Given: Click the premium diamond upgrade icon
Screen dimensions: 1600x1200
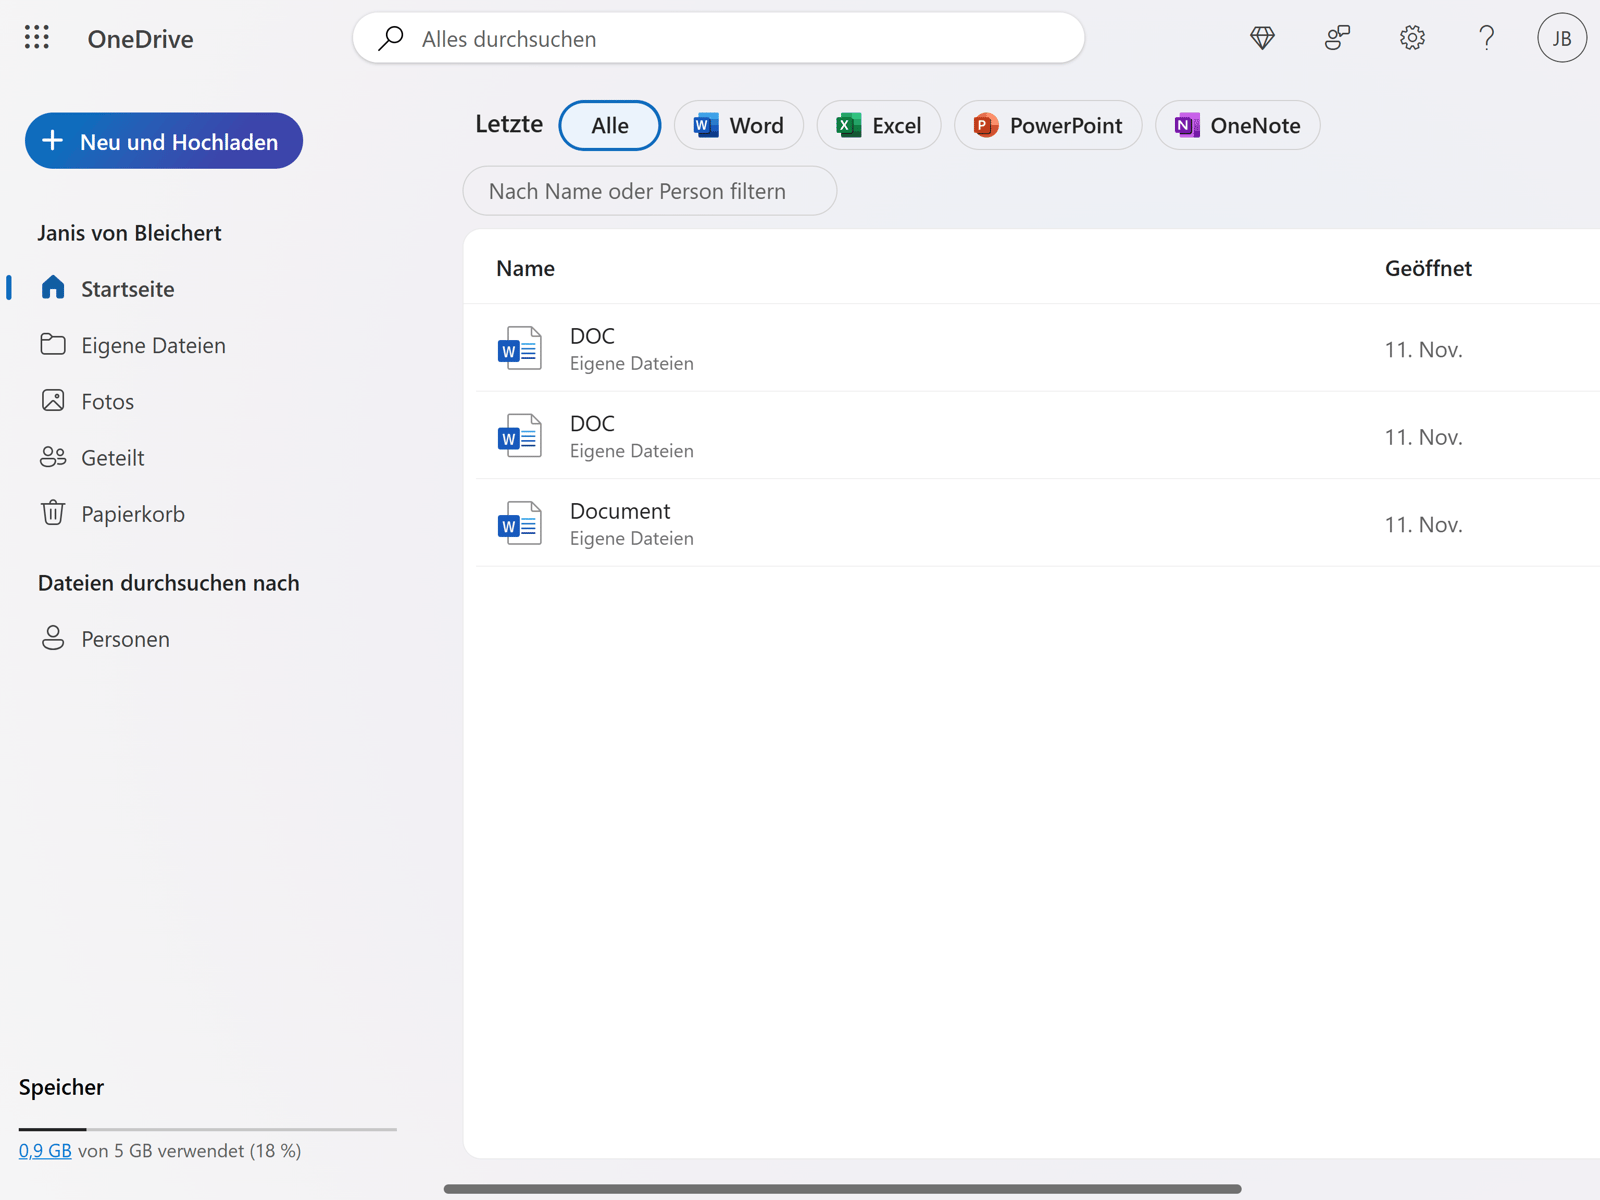Looking at the screenshot, I should pyautogui.click(x=1261, y=38).
